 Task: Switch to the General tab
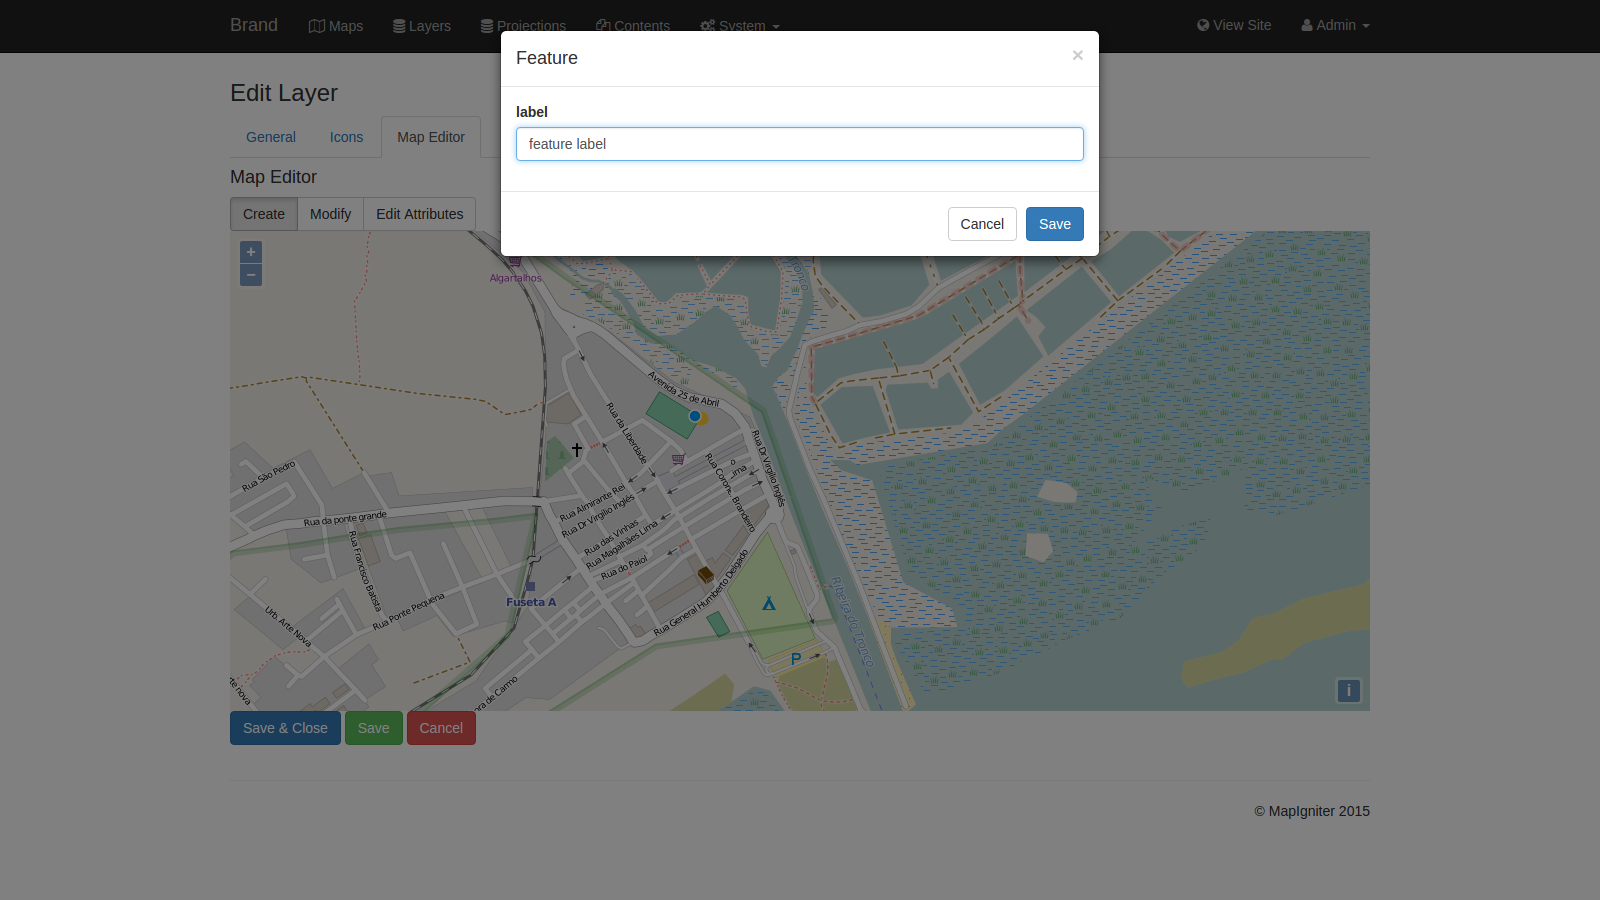270,137
